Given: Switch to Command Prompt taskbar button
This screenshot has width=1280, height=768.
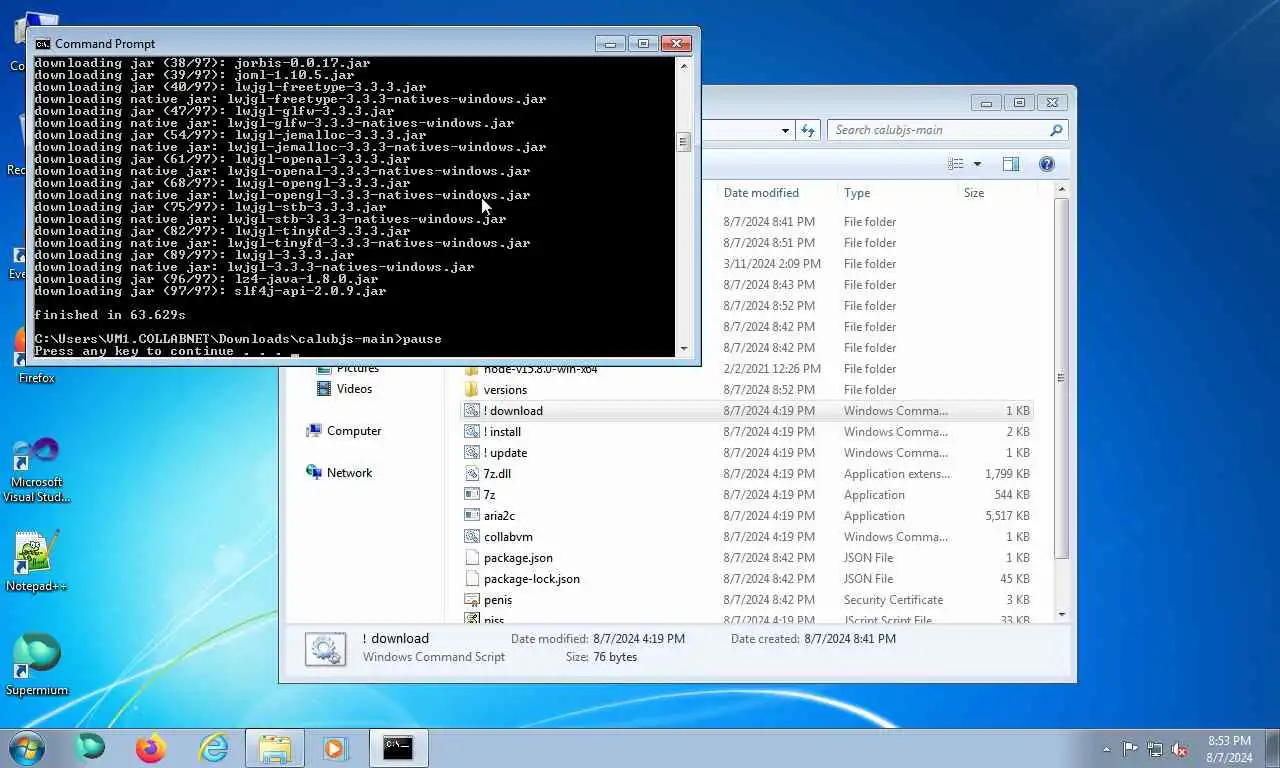Looking at the screenshot, I should point(398,747).
